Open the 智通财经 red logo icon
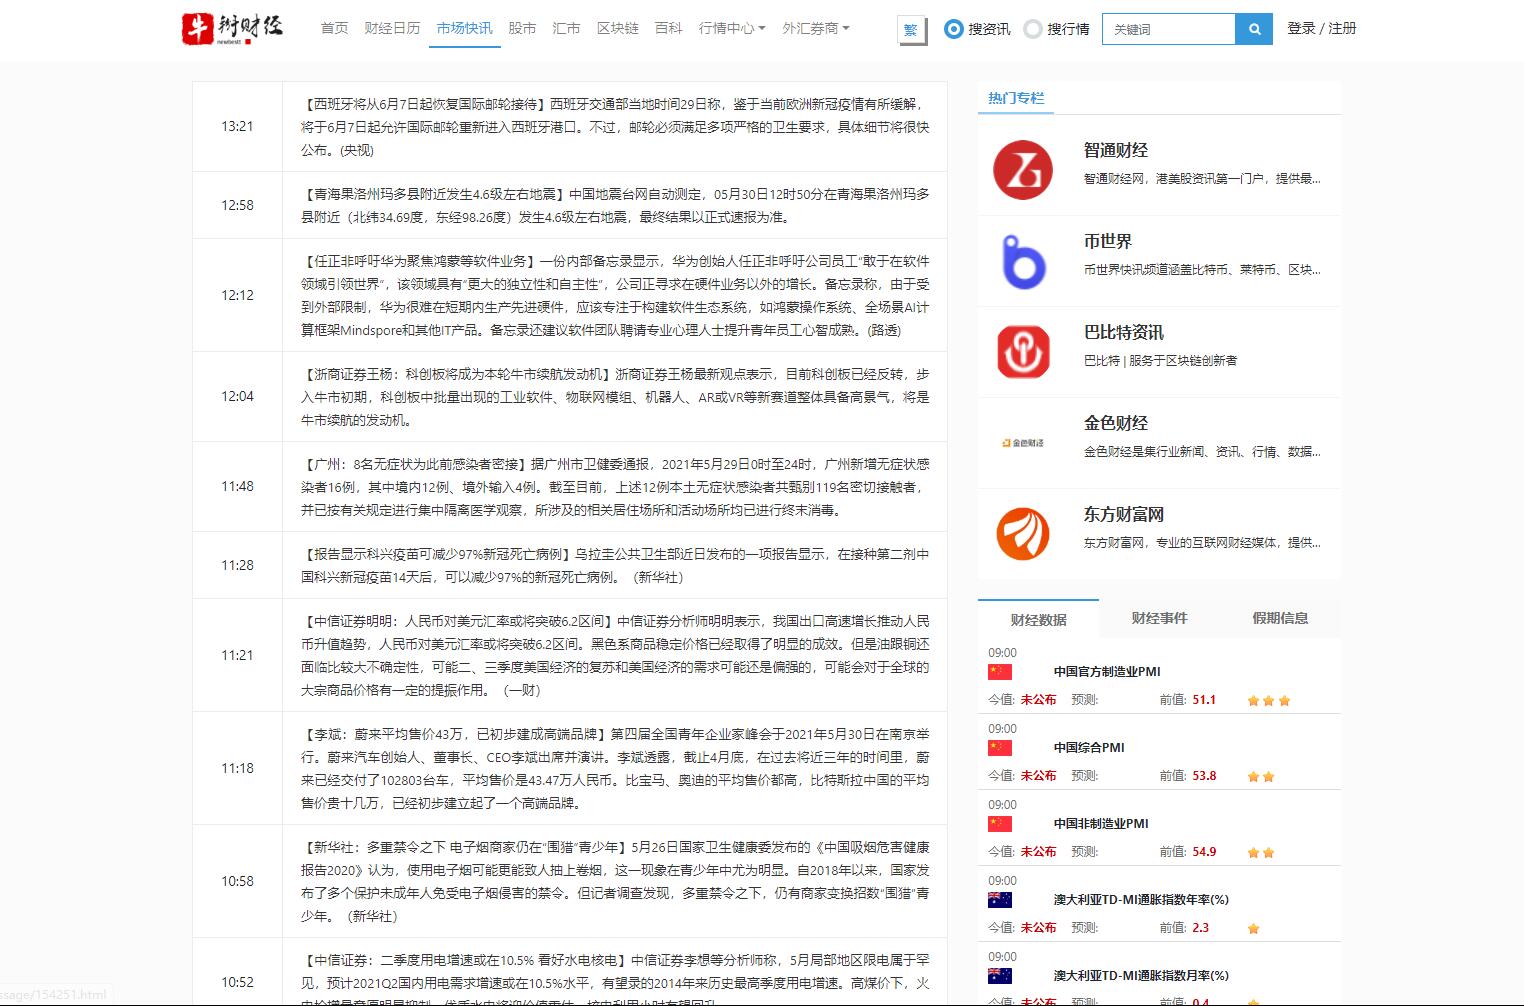Image resolution: width=1524 pixels, height=1006 pixels. tap(1022, 169)
